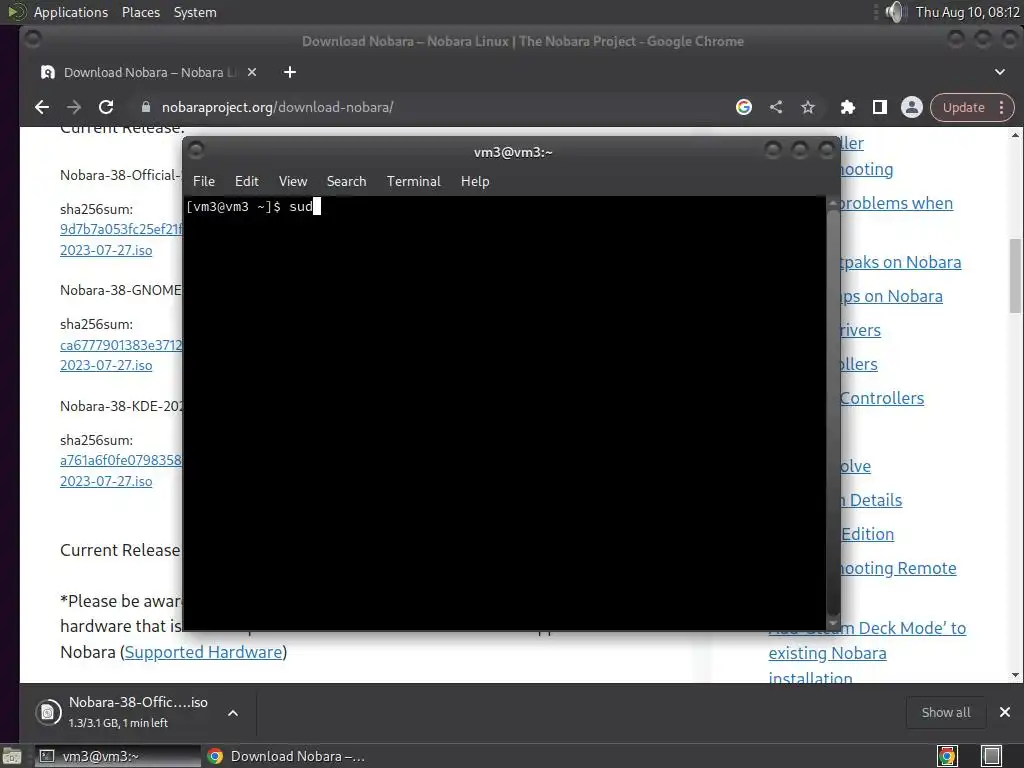
Task: Open System menu in top panel
Action: coord(195,12)
